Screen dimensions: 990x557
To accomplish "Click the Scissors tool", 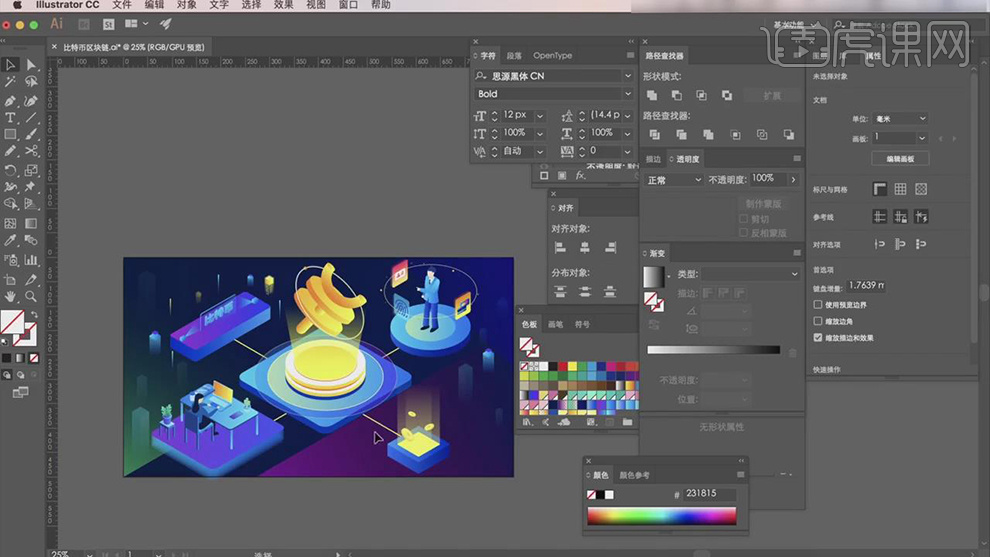I will click(31, 151).
